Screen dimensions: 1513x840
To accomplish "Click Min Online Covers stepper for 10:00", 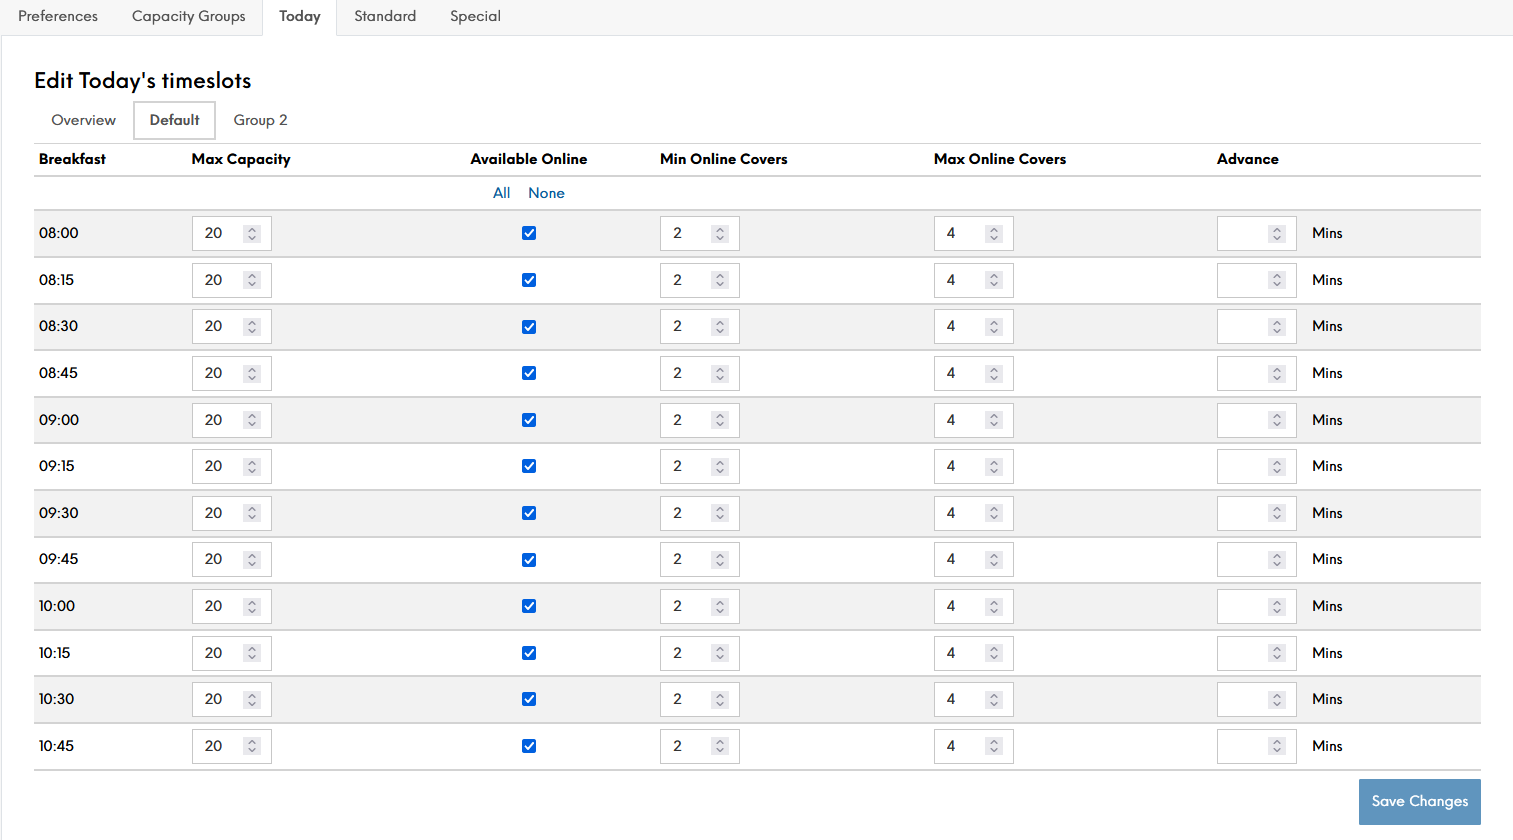I will click(720, 606).
